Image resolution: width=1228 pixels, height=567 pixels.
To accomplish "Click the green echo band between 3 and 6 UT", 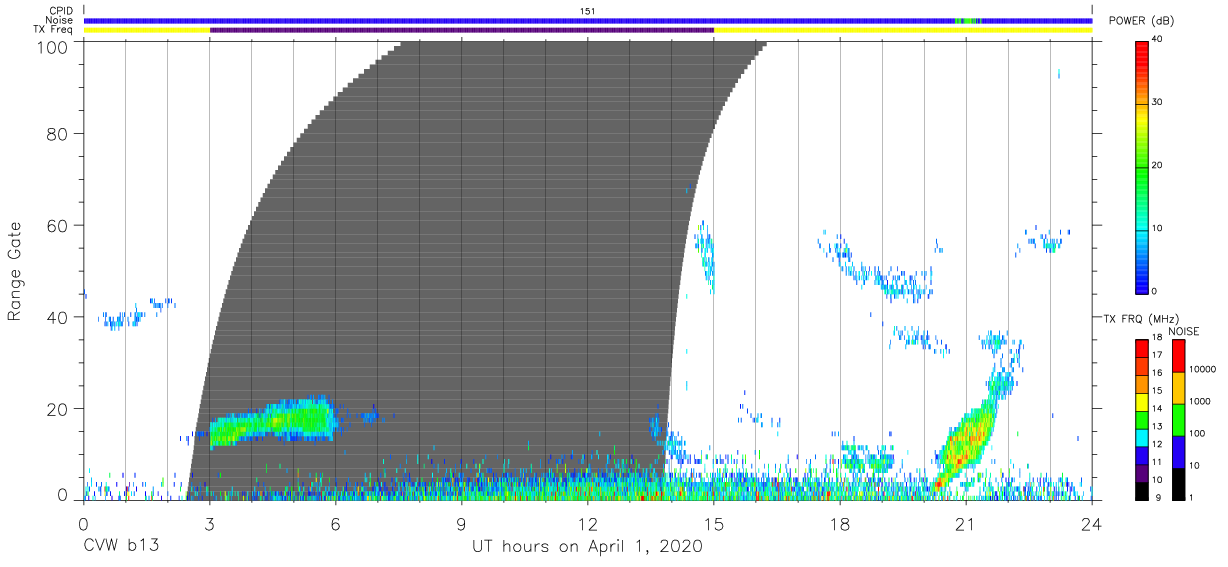I will 272,421.
